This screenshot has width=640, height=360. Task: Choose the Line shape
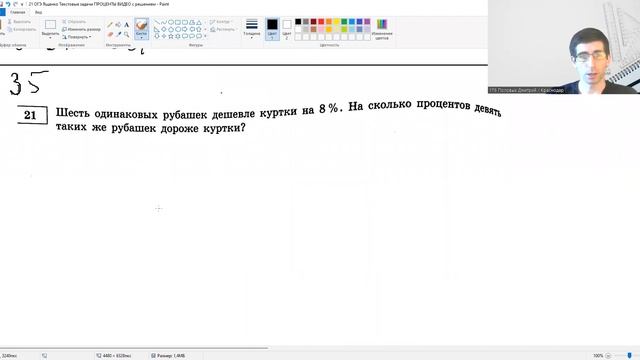coord(157,22)
